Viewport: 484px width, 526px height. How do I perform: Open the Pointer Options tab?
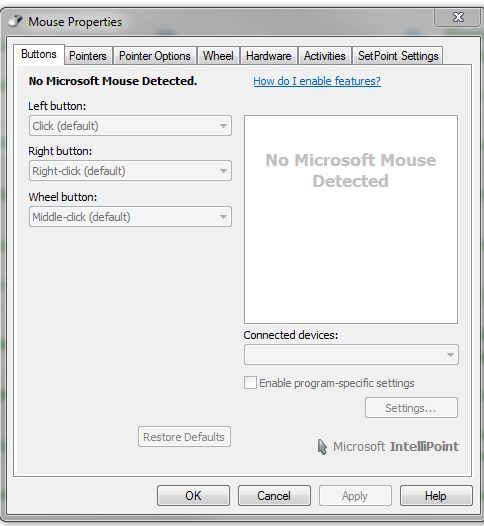click(x=155, y=56)
